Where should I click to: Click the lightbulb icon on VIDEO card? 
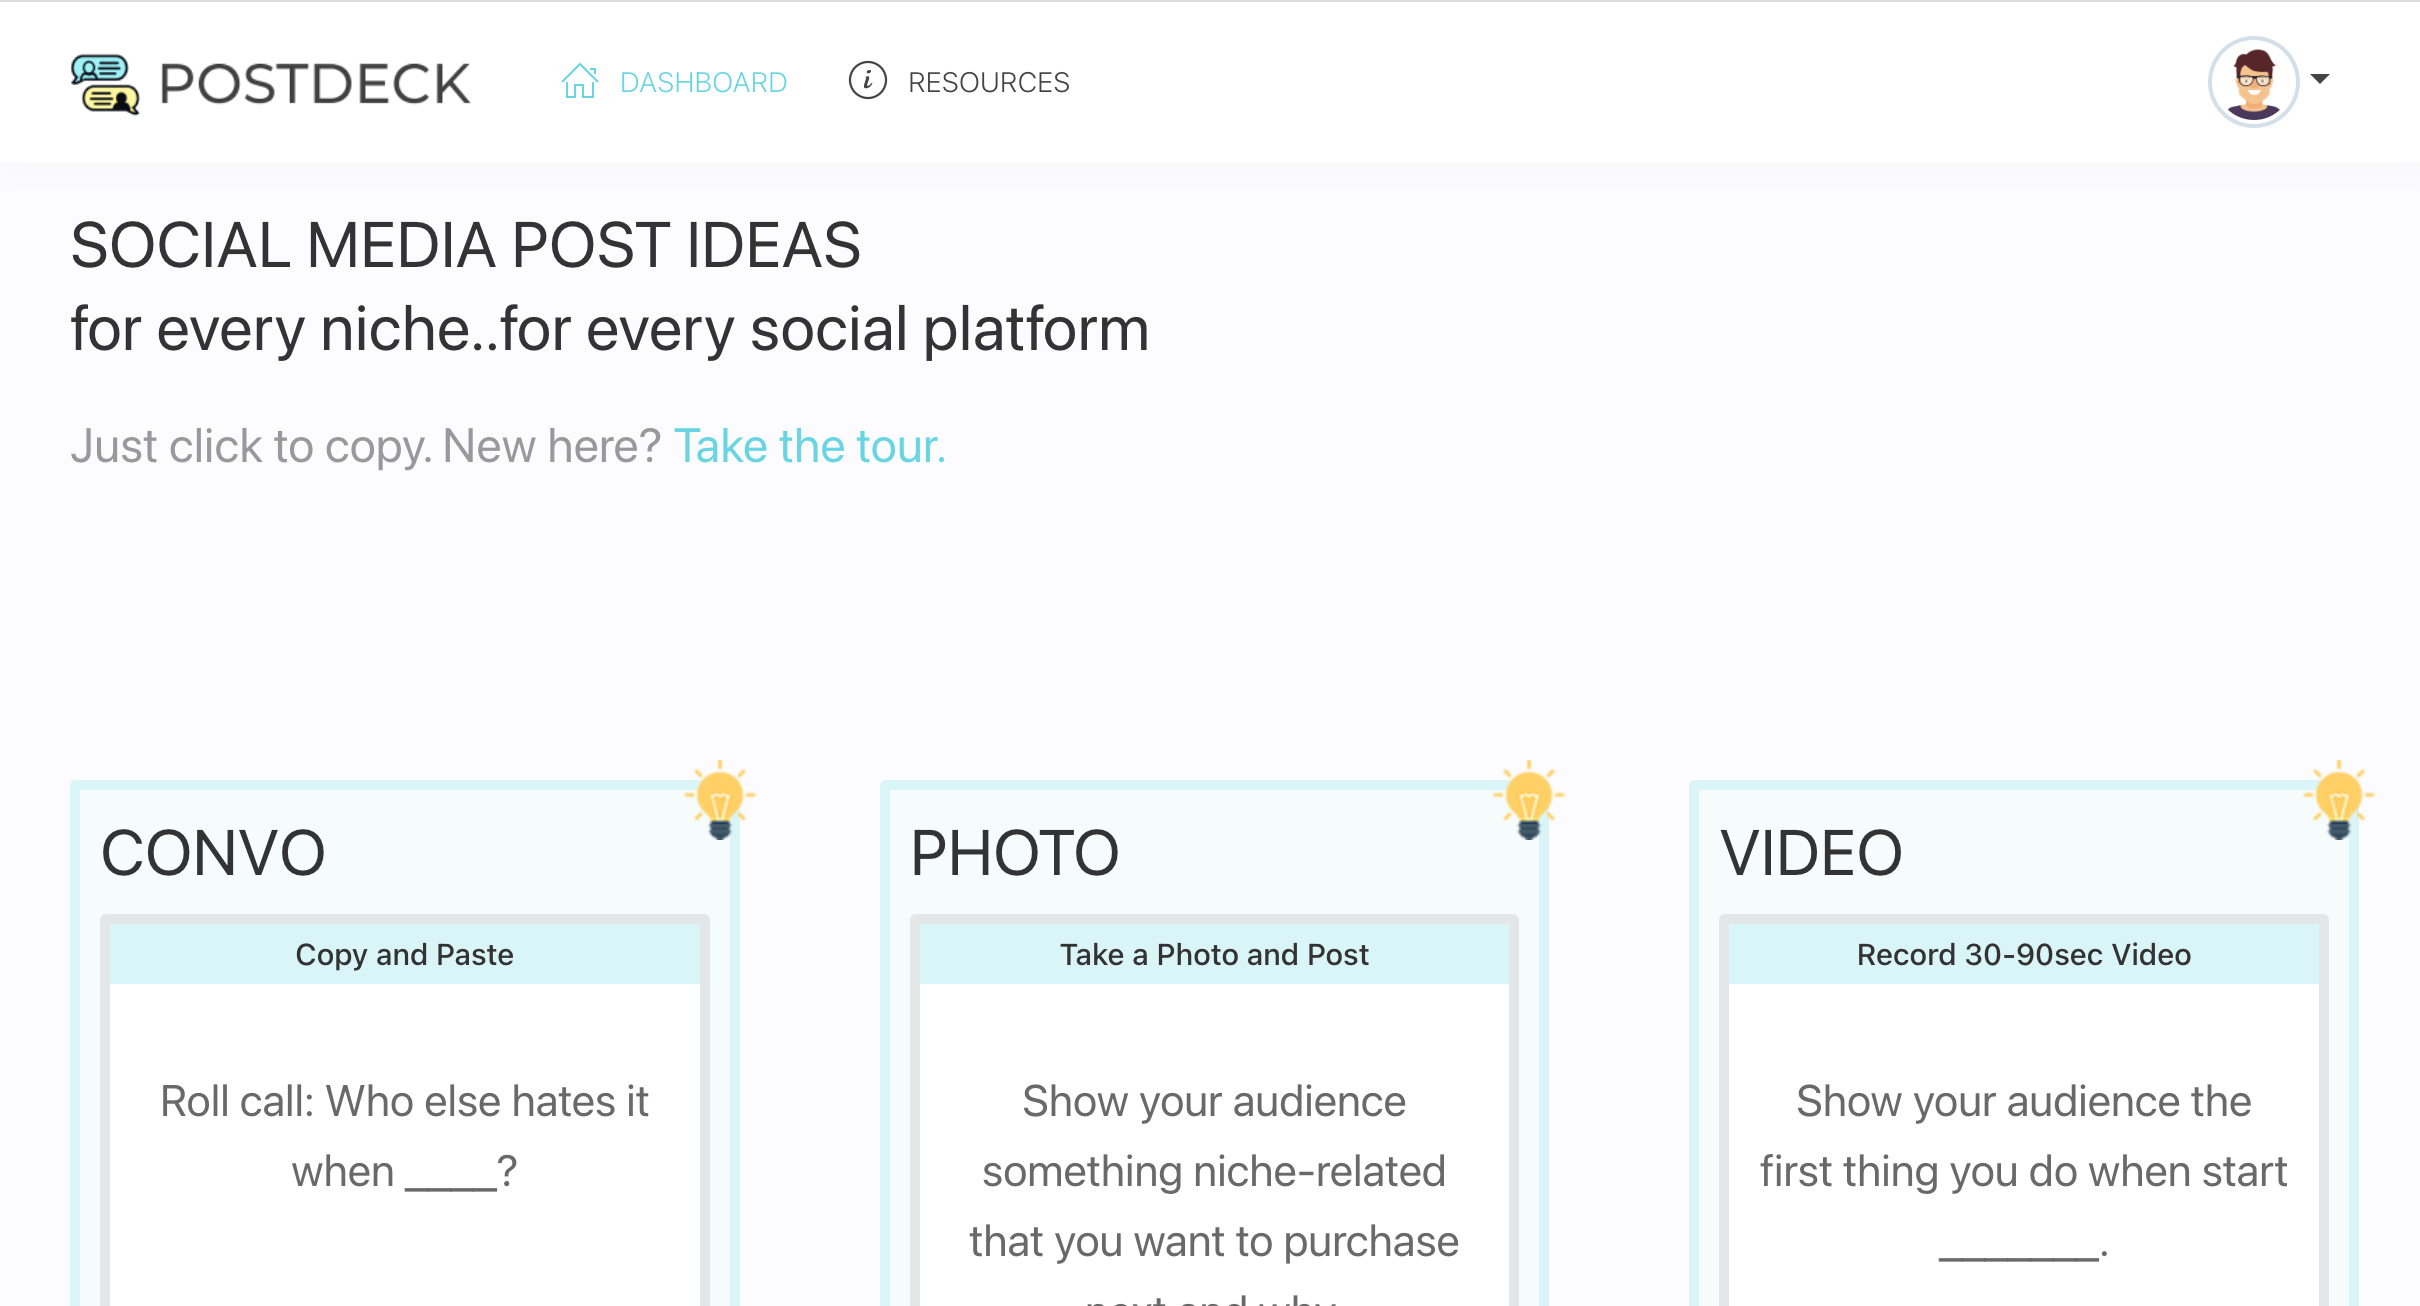click(2338, 801)
